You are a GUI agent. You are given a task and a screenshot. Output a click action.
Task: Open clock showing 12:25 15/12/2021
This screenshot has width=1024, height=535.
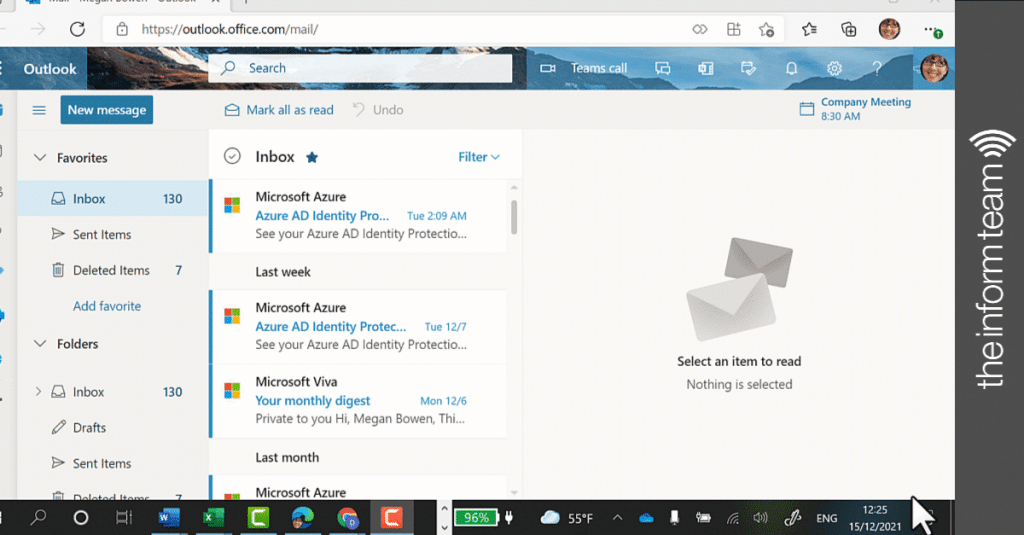(875, 518)
